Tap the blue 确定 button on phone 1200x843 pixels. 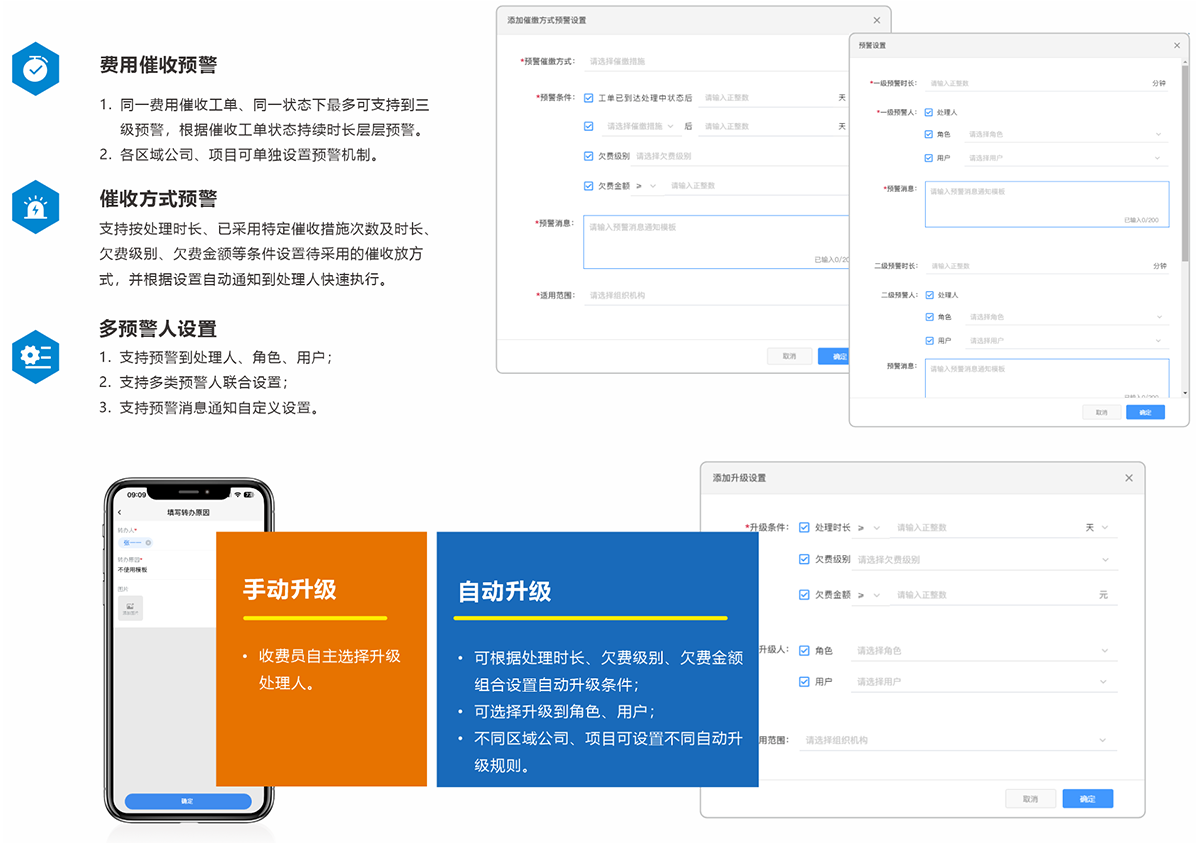(187, 801)
